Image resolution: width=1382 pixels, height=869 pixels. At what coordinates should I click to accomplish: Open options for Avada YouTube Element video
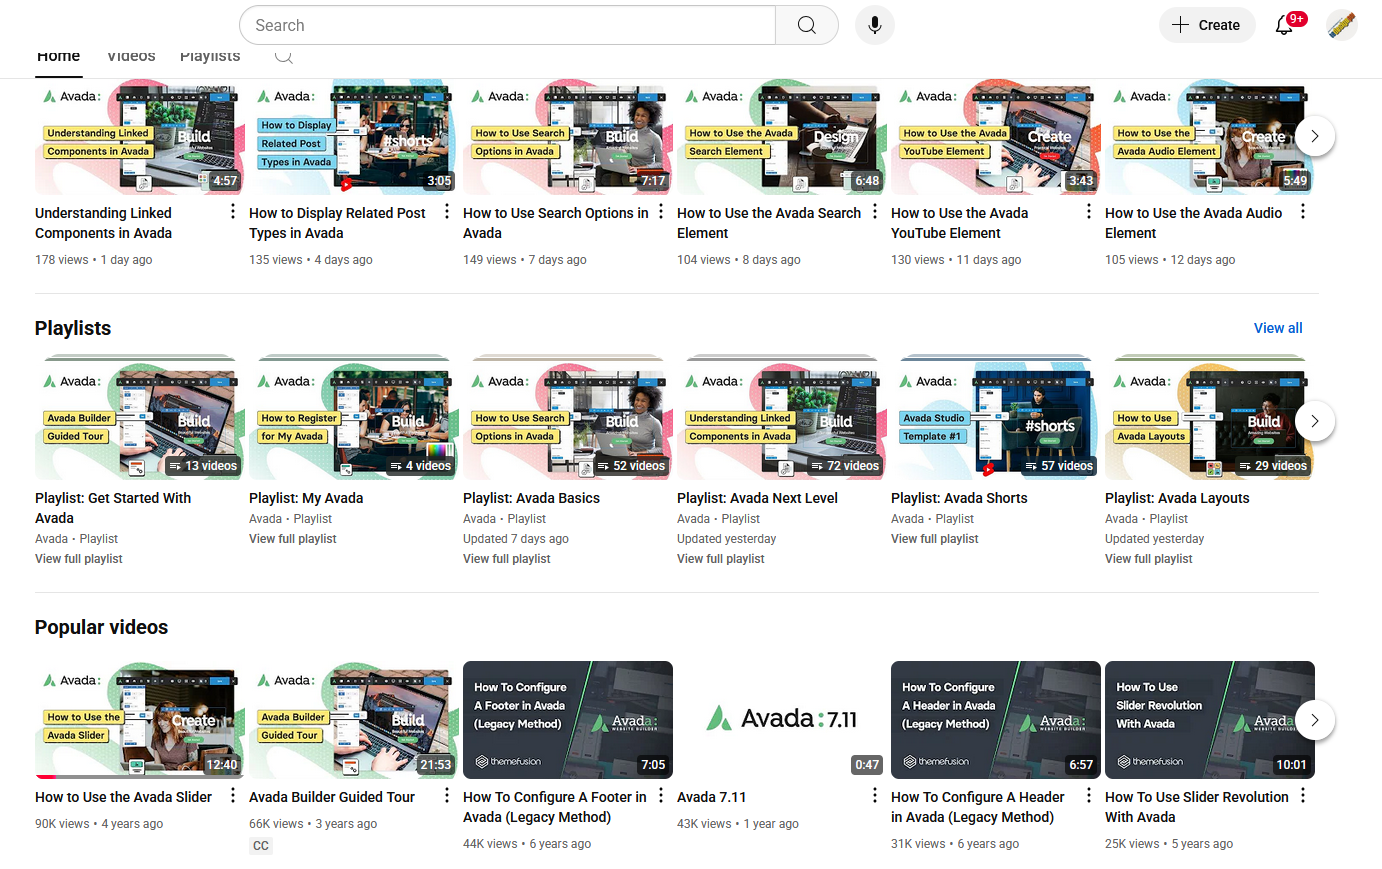[x=1089, y=212]
